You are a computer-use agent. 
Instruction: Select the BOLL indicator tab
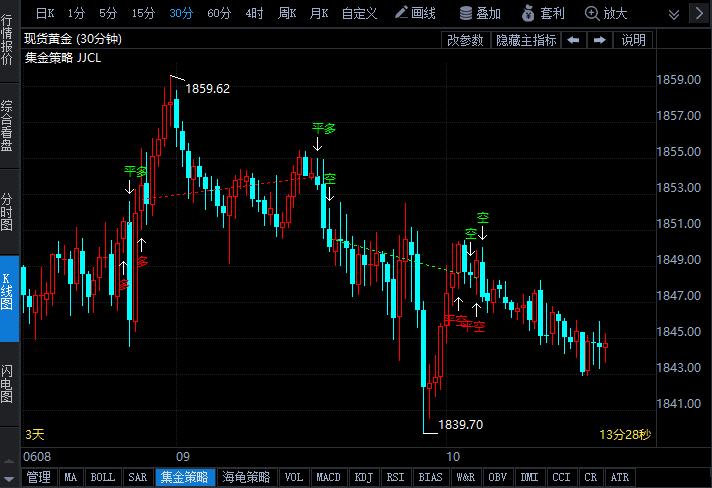[x=103, y=478]
